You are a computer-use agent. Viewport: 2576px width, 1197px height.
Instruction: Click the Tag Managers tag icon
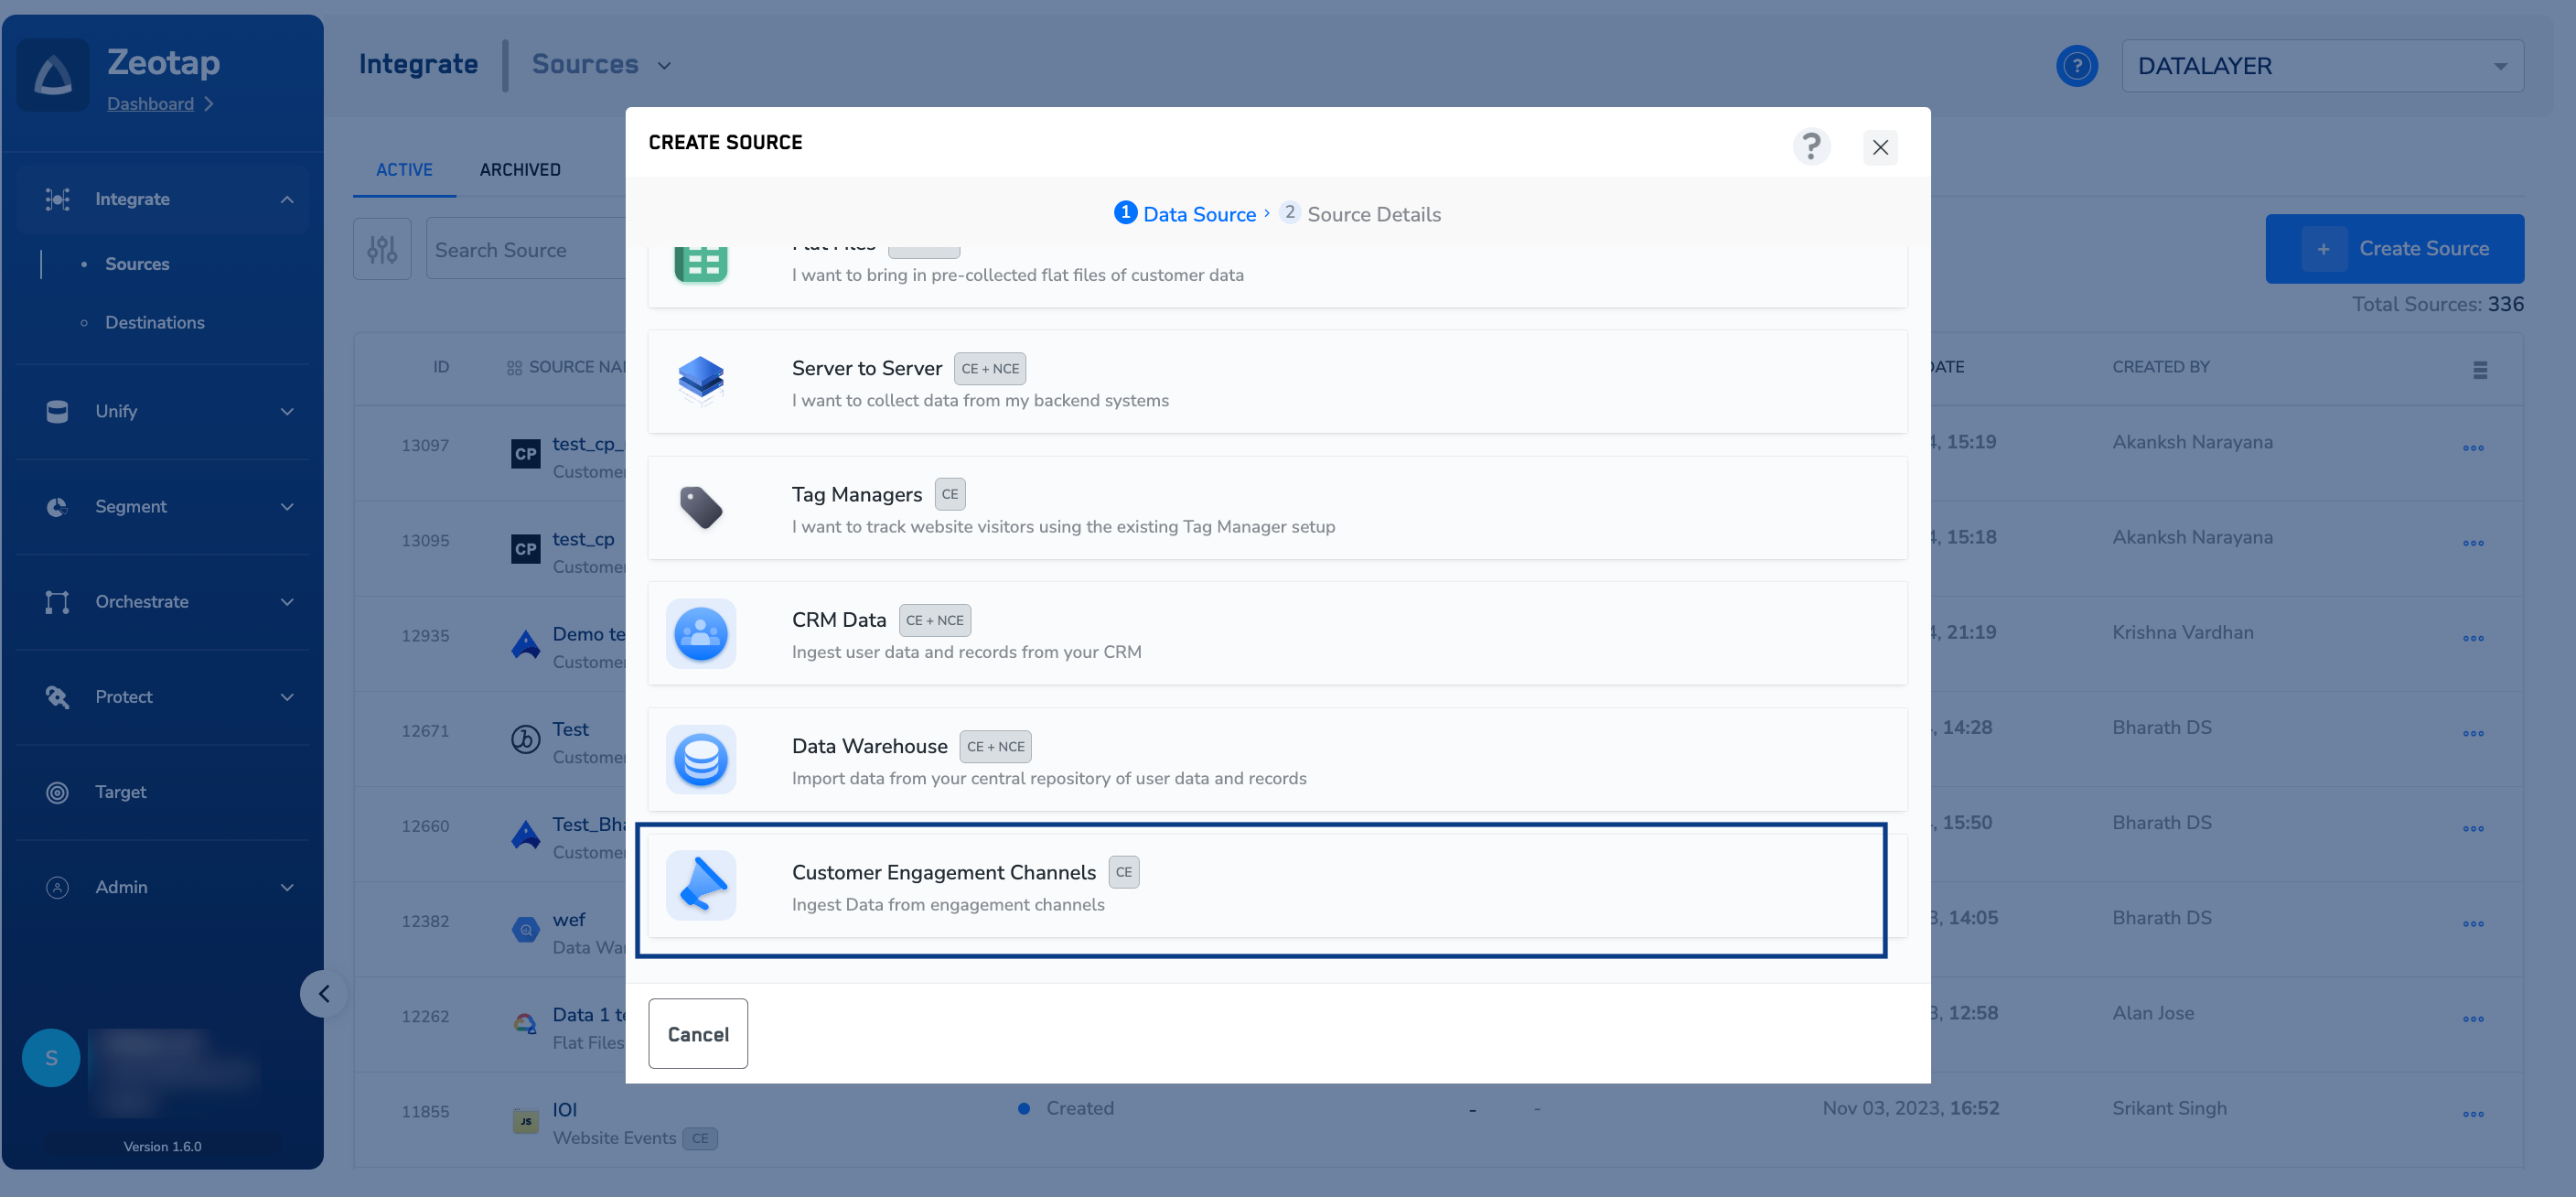(700, 507)
